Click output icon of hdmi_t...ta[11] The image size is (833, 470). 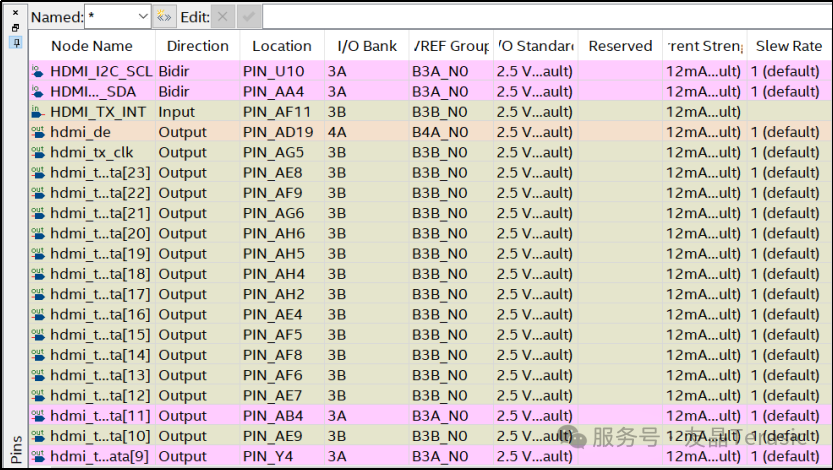point(38,415)
